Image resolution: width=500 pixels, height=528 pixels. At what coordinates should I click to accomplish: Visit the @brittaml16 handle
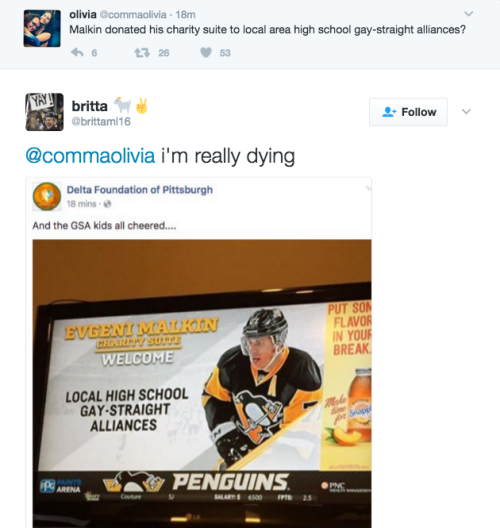coord(101,122)
